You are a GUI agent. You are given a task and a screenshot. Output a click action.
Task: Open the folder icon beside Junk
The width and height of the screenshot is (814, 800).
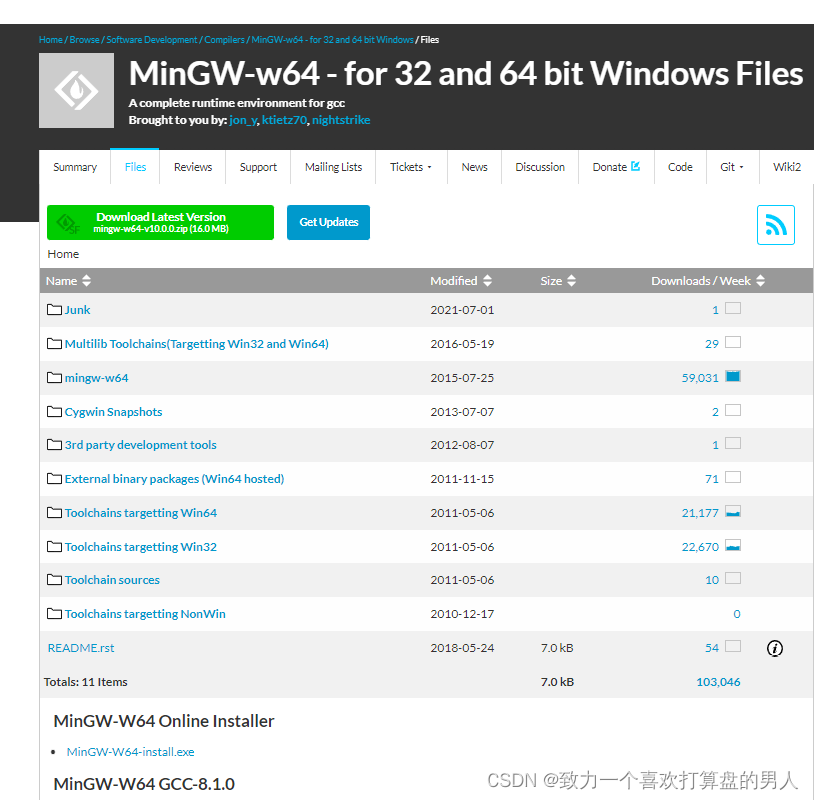click(x=54, y=309)
